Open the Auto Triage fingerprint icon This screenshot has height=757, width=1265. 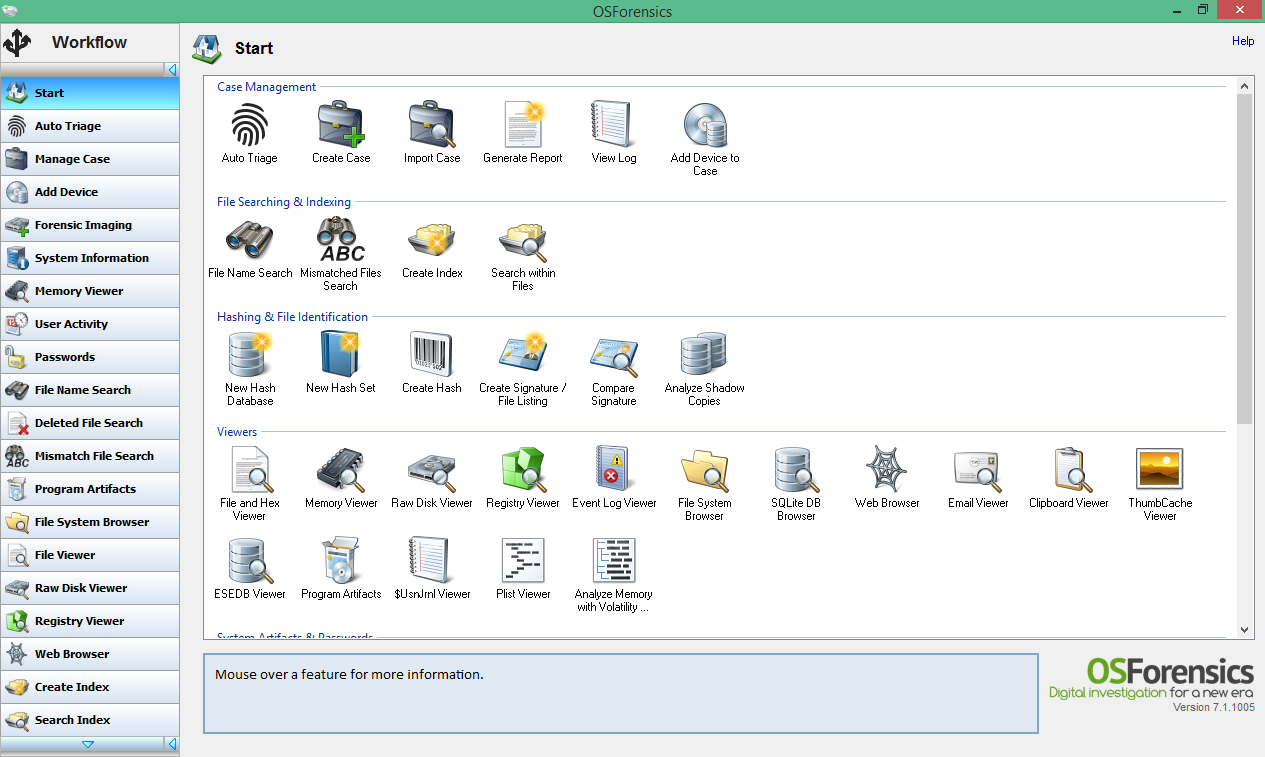(x=249, y=125)
